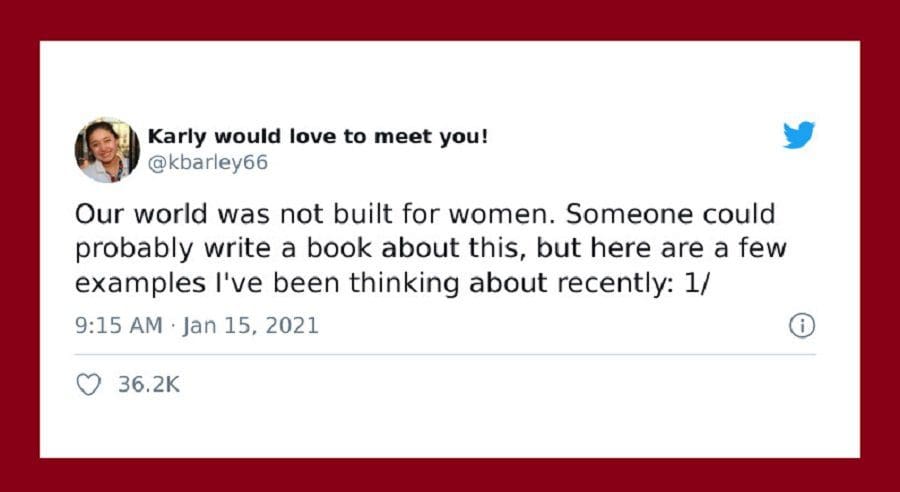This screenshot has height=492, width=900.
Task: Open Karly's round profile photo
Action: pos(107,150)
